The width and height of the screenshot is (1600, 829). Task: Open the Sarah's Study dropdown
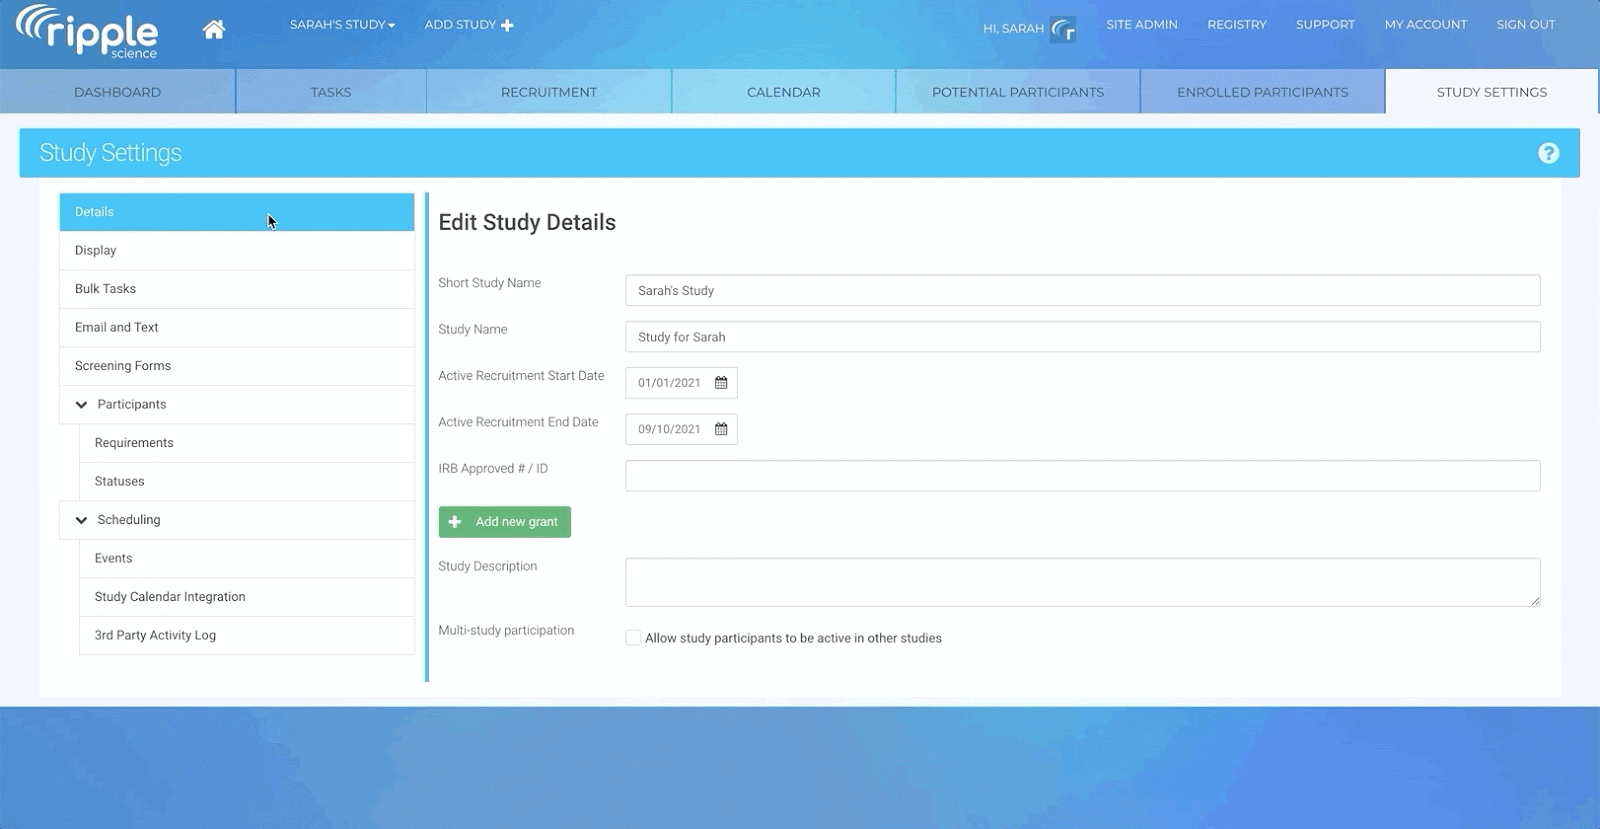pos(342,25)
